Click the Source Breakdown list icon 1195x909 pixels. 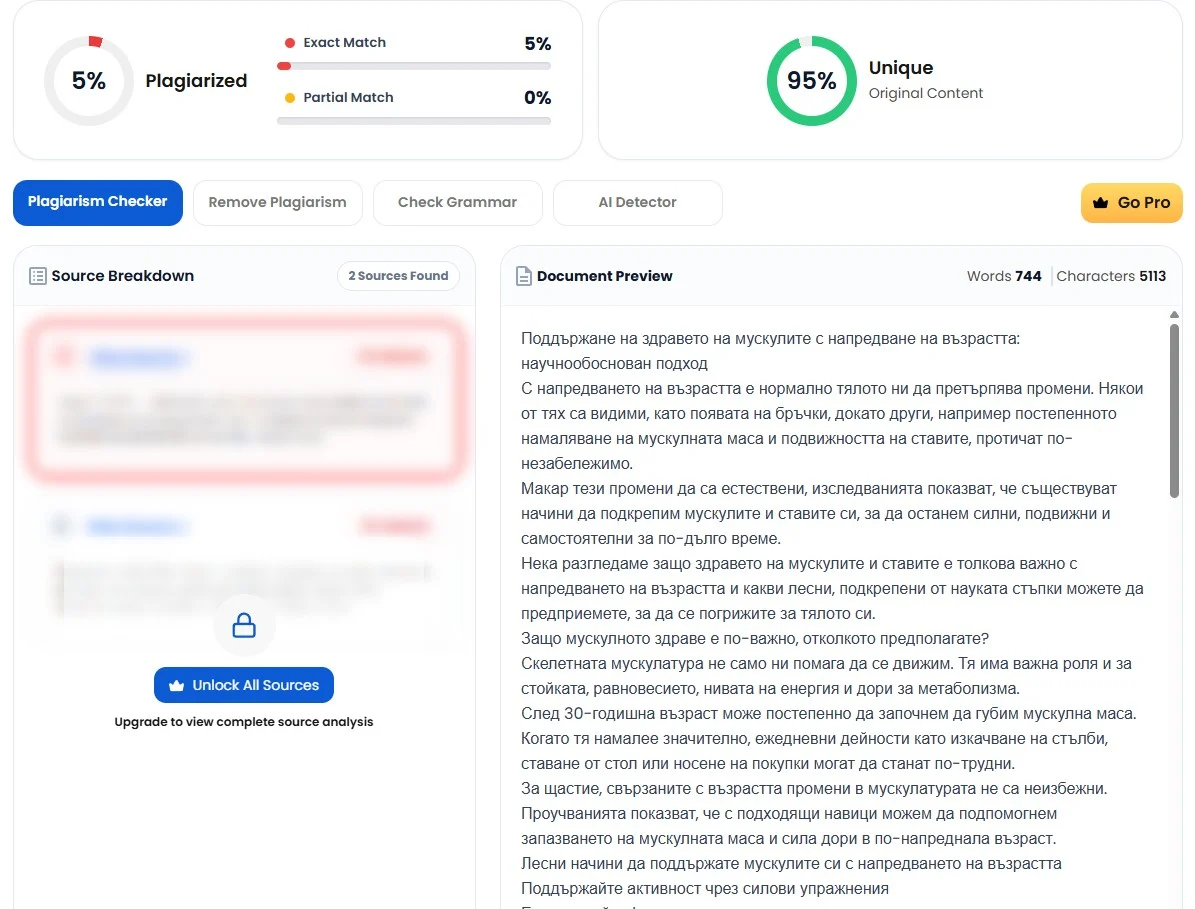(x=37, y=276)
